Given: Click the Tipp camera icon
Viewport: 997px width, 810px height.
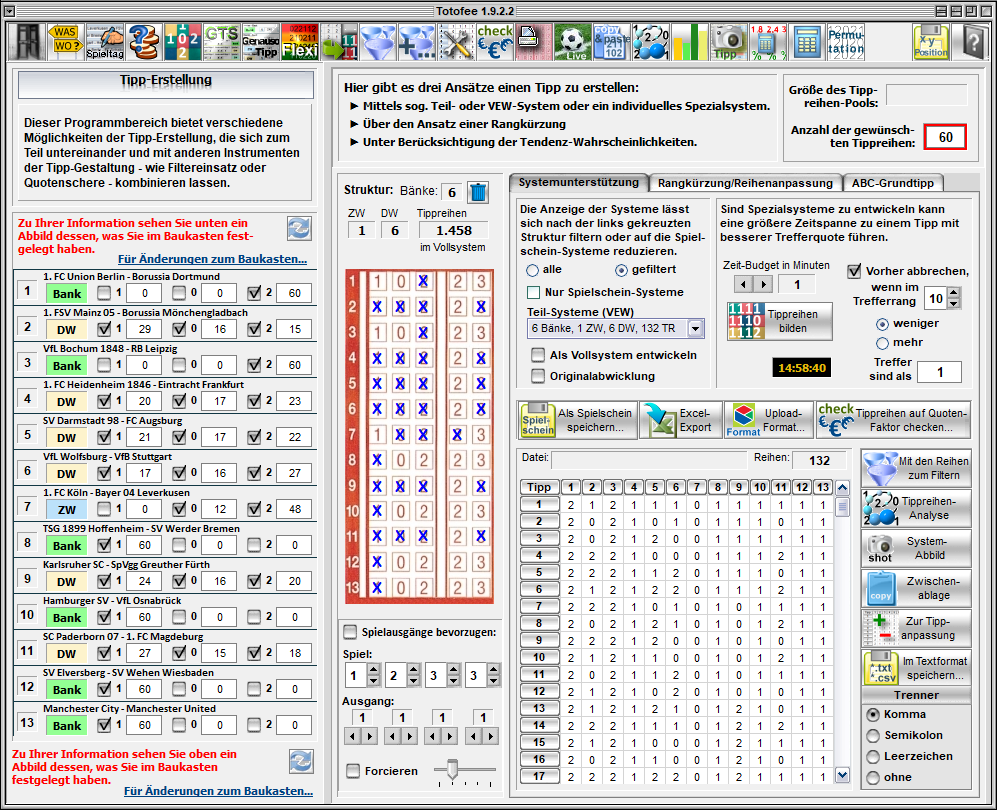Looking at the screenshot, I should tap(728, 42).
